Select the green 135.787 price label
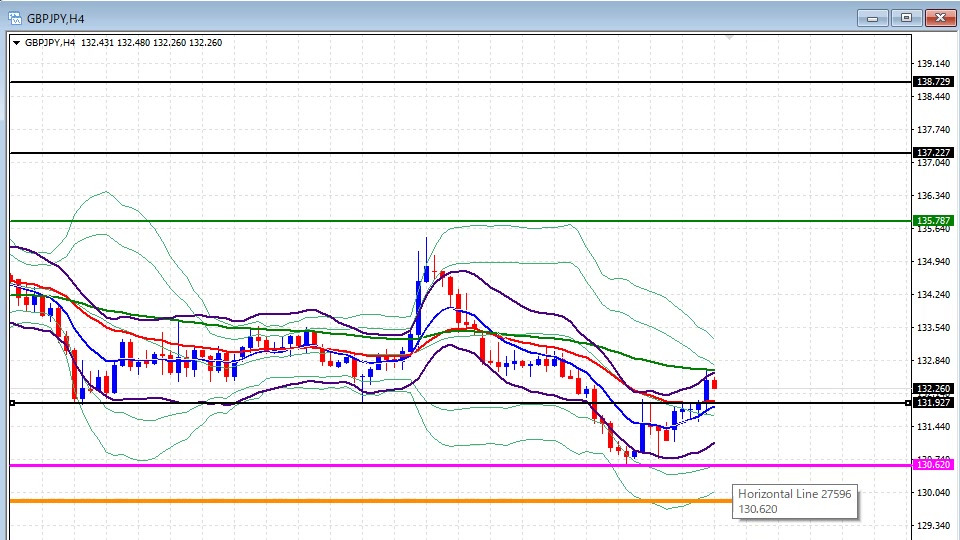The image size is (960, 540). [933, 220]
